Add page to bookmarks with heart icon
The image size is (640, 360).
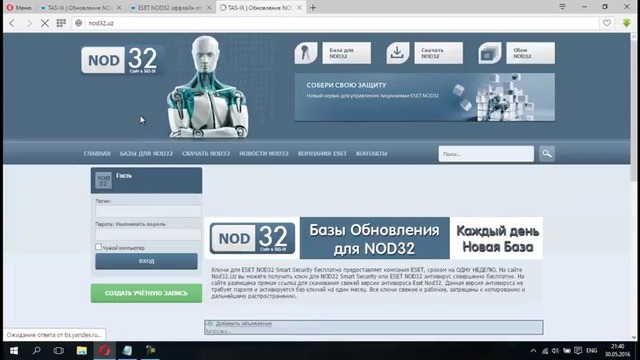607,23
